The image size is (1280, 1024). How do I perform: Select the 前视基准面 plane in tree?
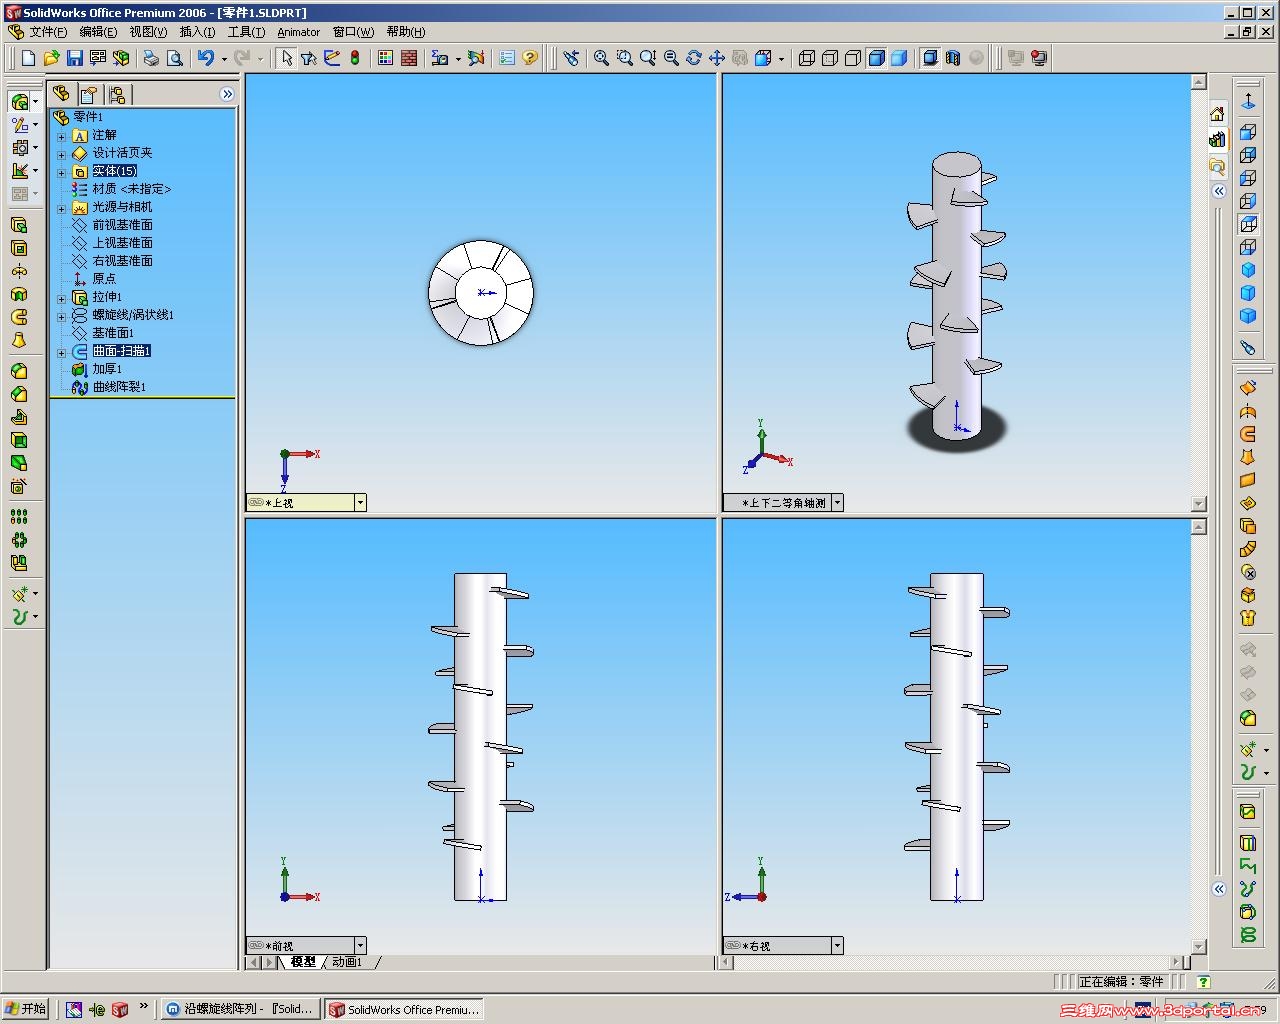coord(122,225)
